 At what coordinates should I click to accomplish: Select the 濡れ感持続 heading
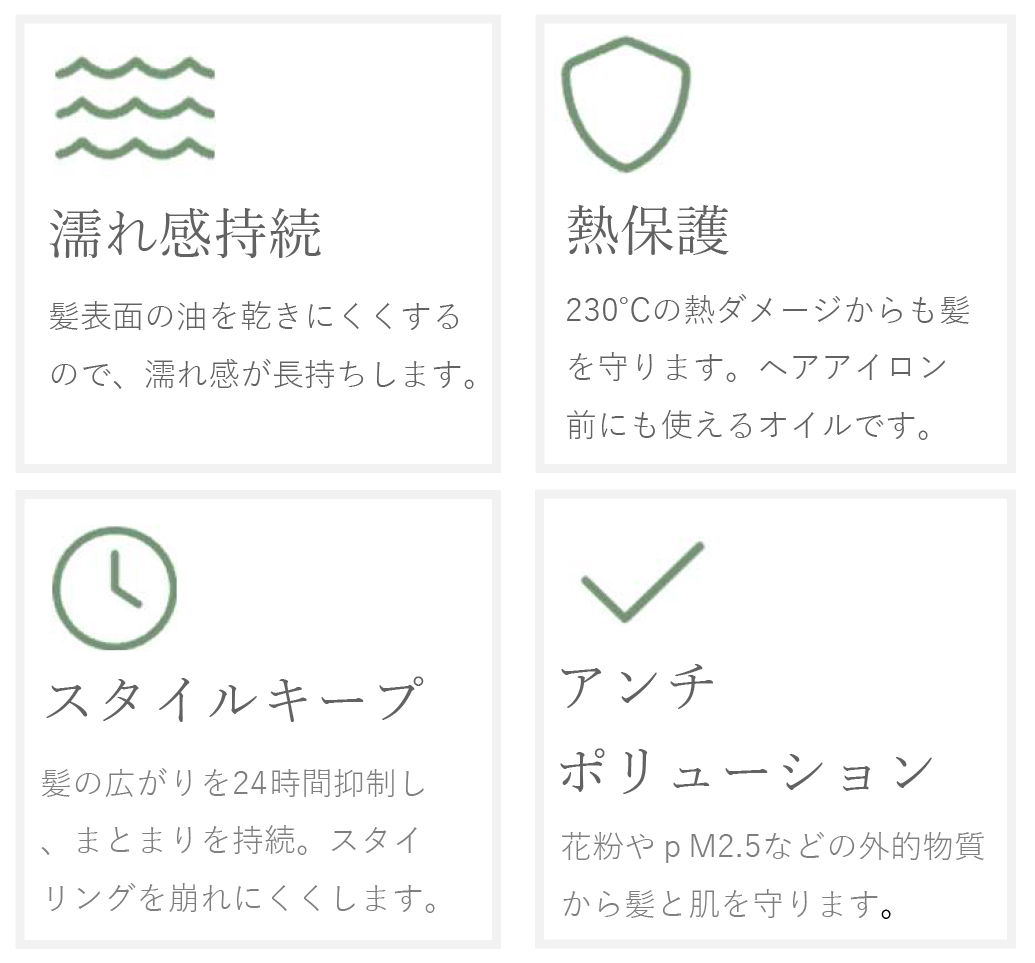(185, 233)
